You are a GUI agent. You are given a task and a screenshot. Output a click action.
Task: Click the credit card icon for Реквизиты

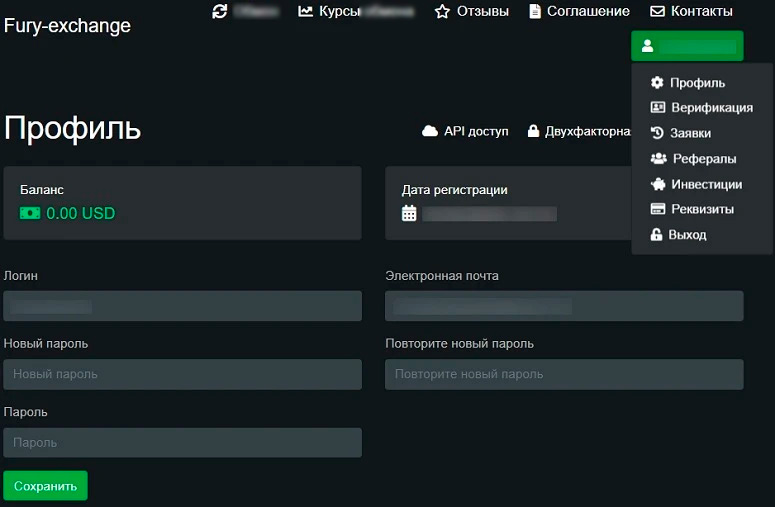click(x=657, y=210)
